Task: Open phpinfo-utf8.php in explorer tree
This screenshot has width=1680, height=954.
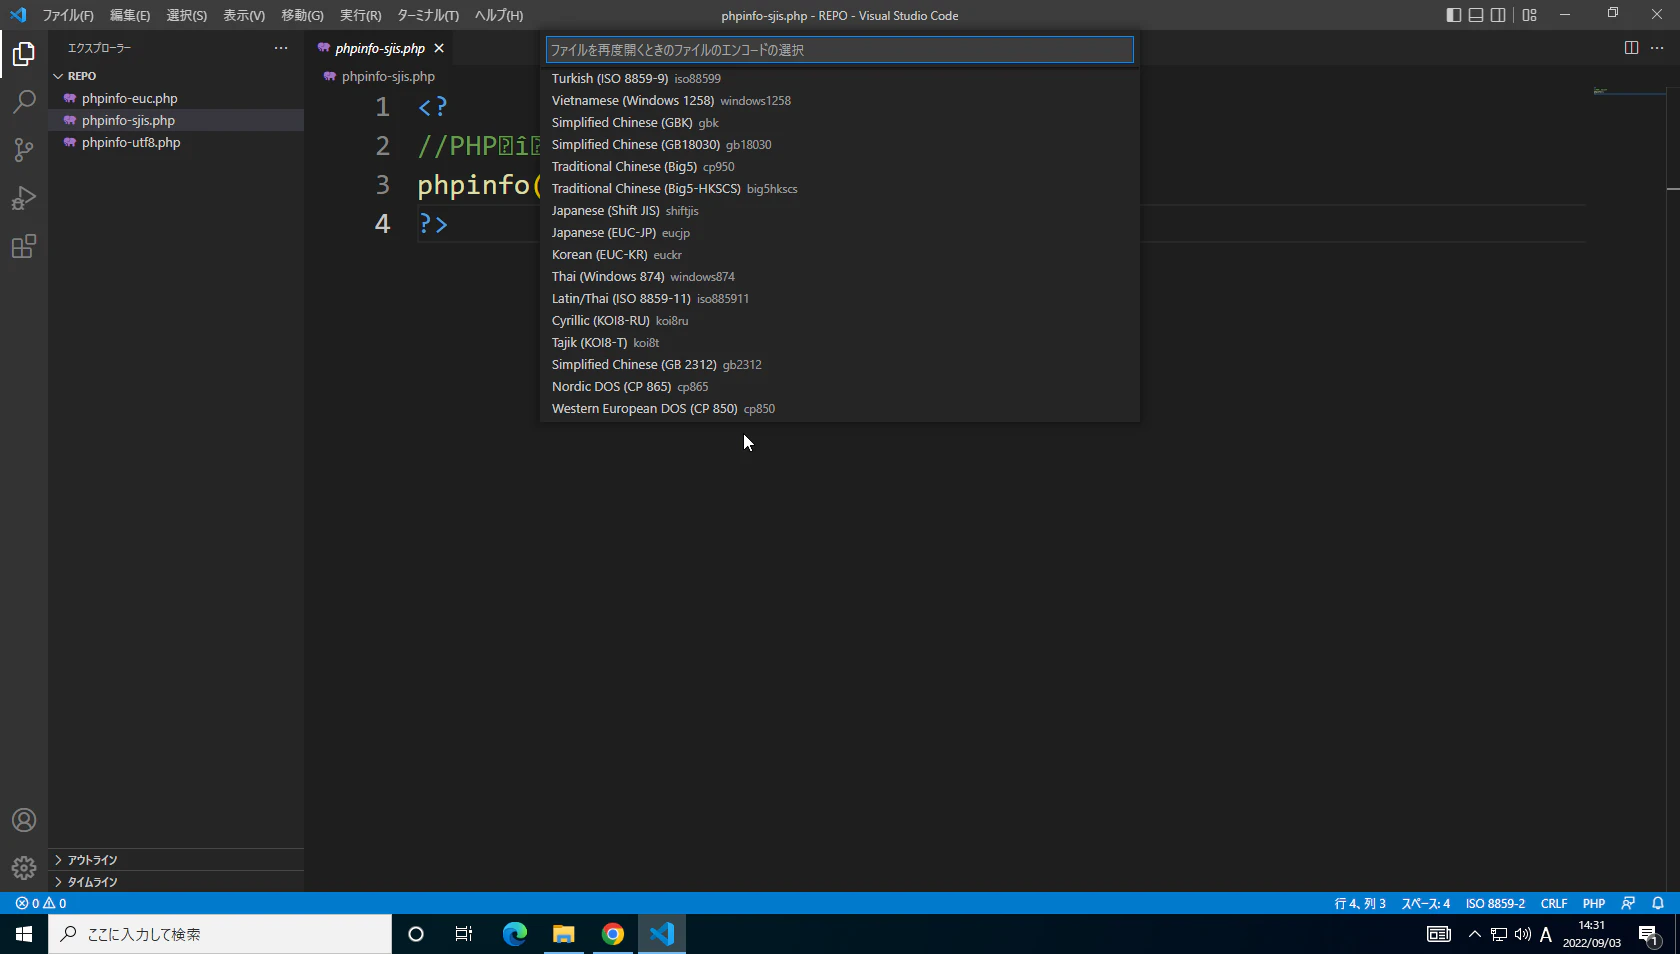Action: click(176, 142)
